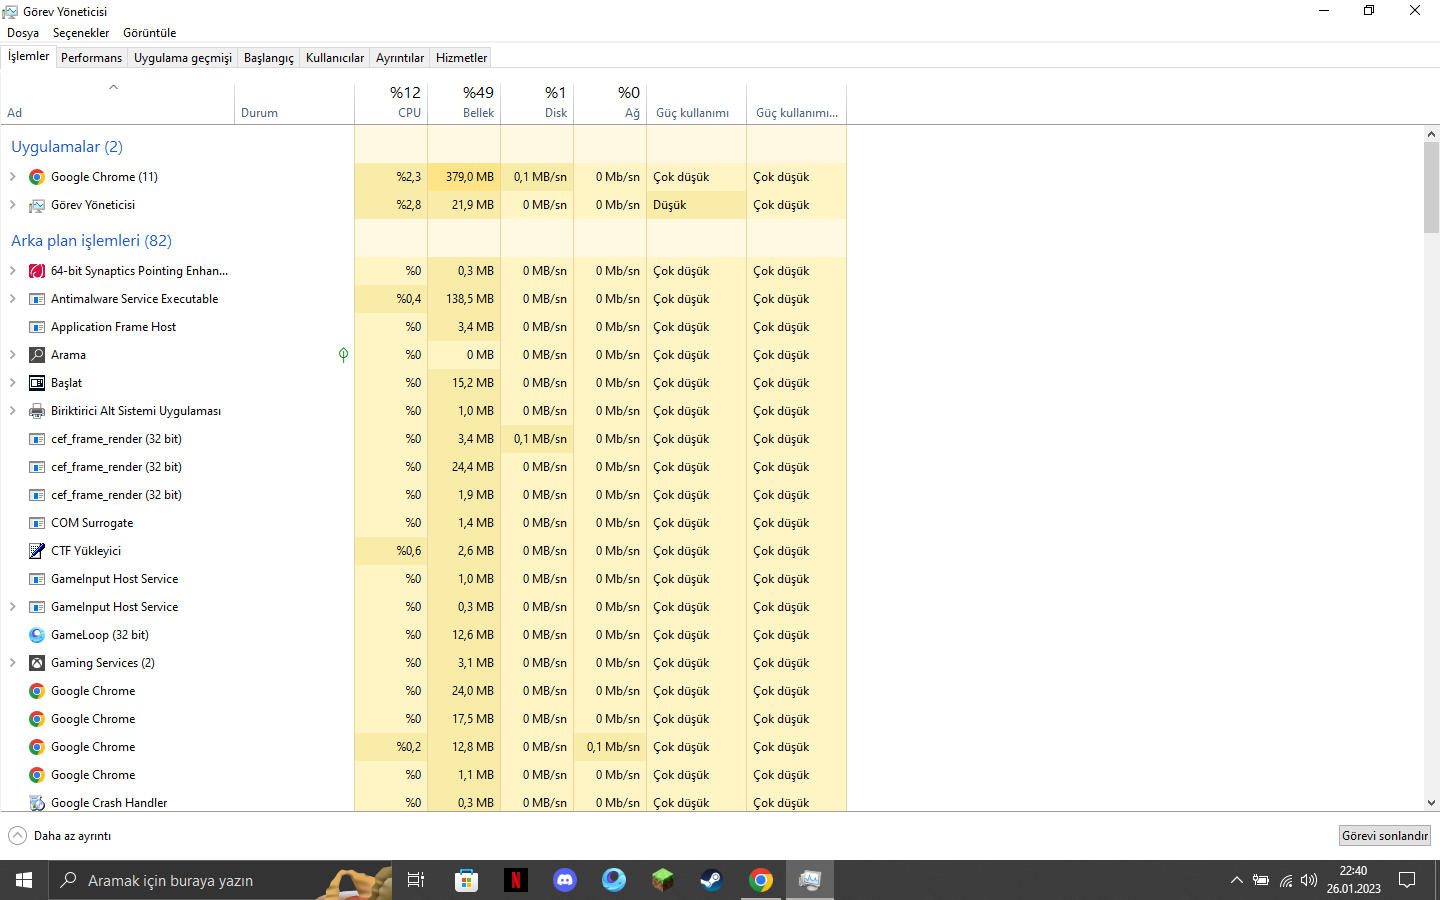Open Discord from the taskbar
The image size is (1440, 900).
565,880
